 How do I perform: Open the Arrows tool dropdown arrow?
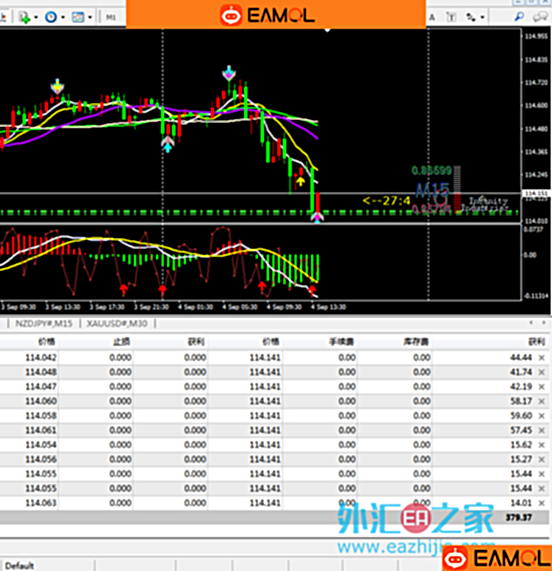(482, 17)
